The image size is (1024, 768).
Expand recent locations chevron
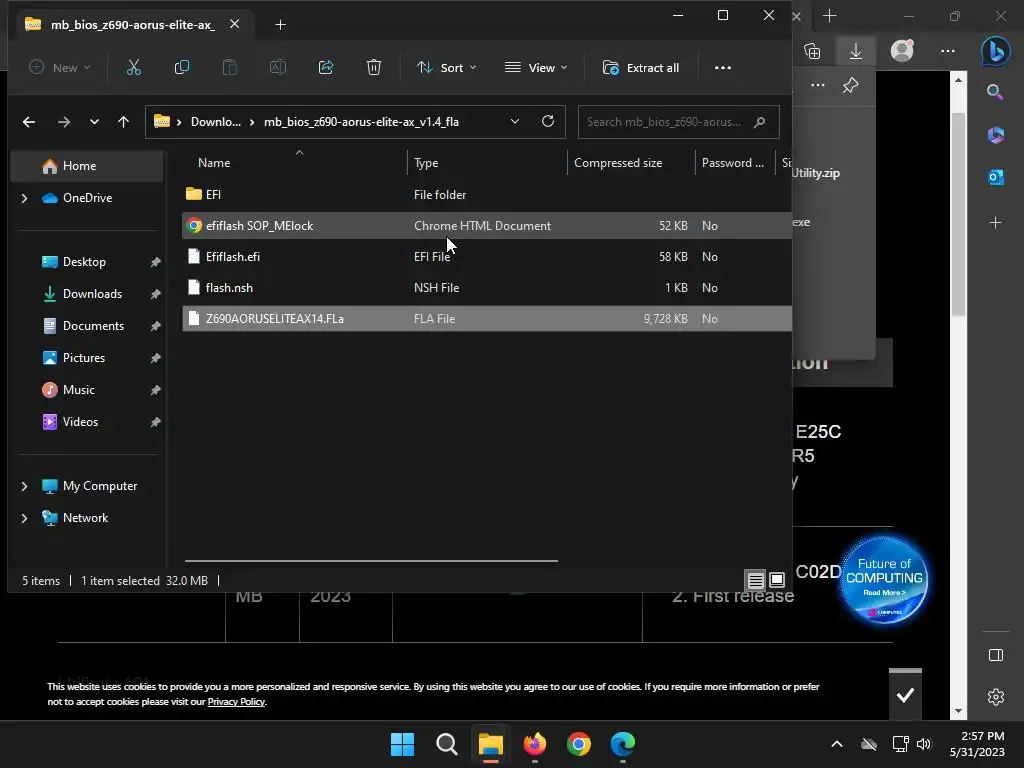[x=94, y=122]
